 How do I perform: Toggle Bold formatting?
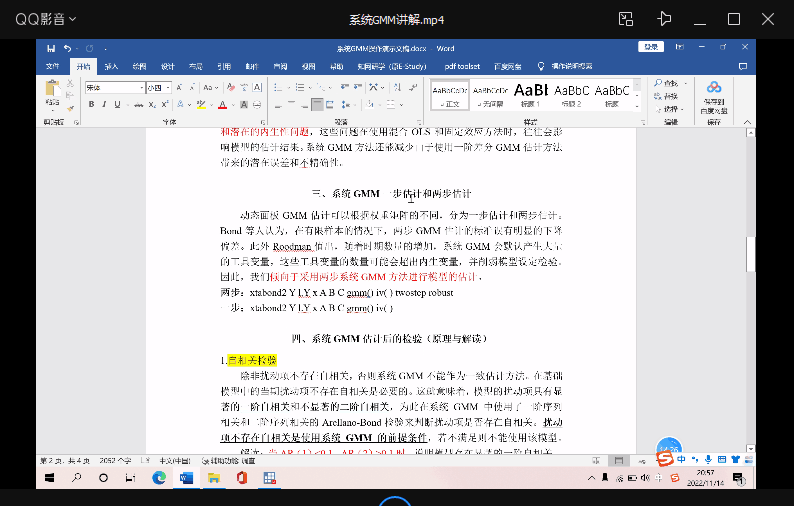[91, 104]
